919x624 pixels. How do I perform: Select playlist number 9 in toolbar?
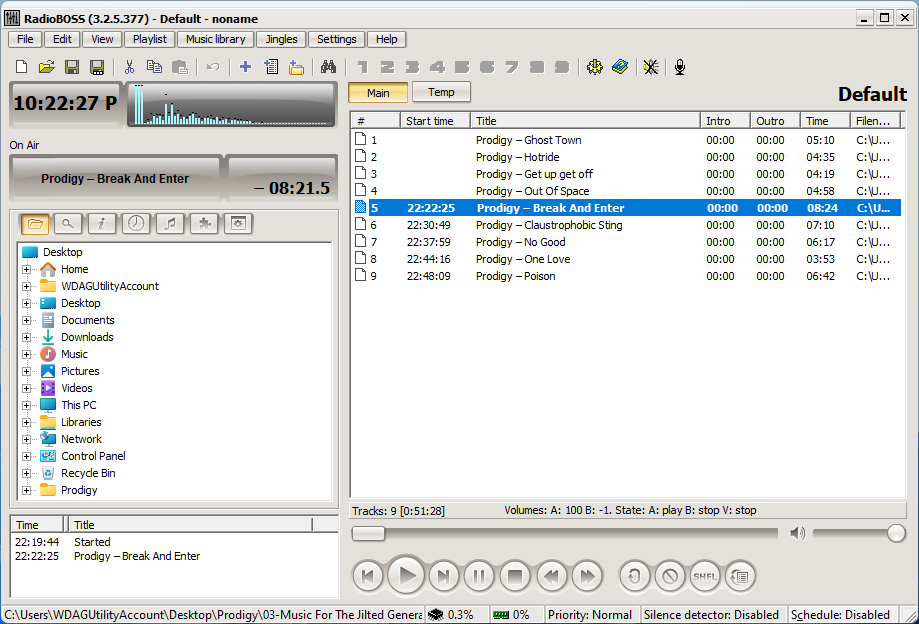(x=561, y=67)
